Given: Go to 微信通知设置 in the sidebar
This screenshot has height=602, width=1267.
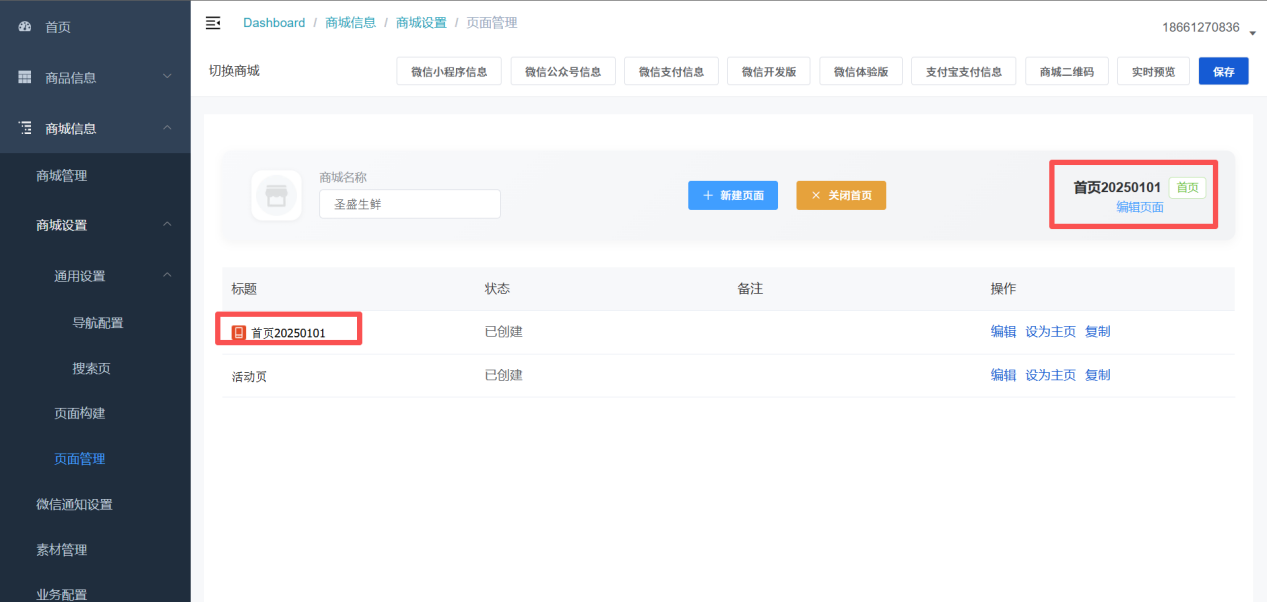Looking at the screenshot, I should point(74,504).
